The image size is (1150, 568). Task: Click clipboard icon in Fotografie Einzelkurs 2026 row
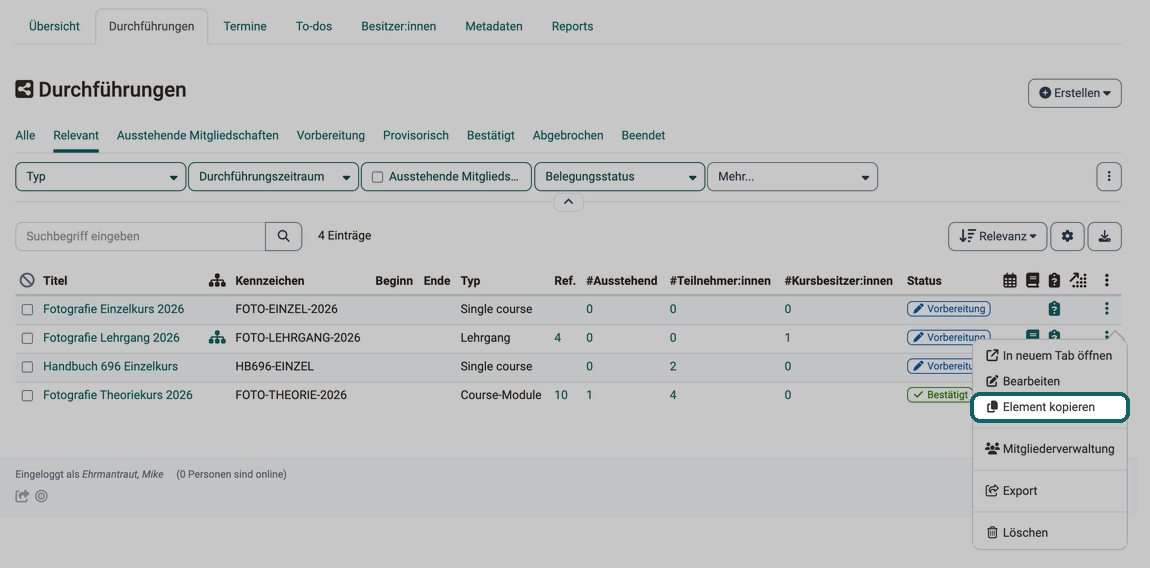point(1054,309)
